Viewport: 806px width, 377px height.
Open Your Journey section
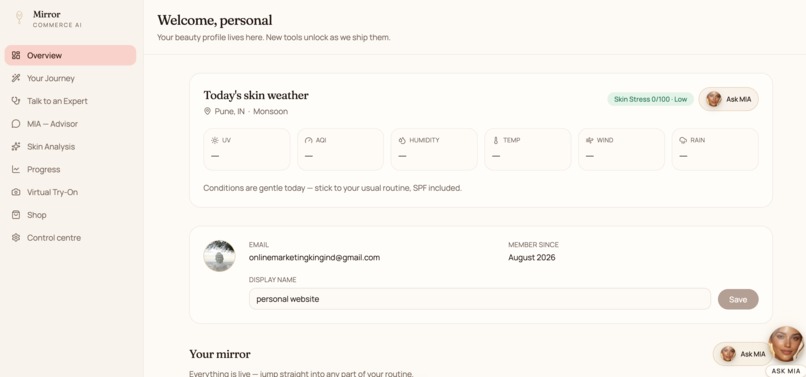click(x=70, y=78)
